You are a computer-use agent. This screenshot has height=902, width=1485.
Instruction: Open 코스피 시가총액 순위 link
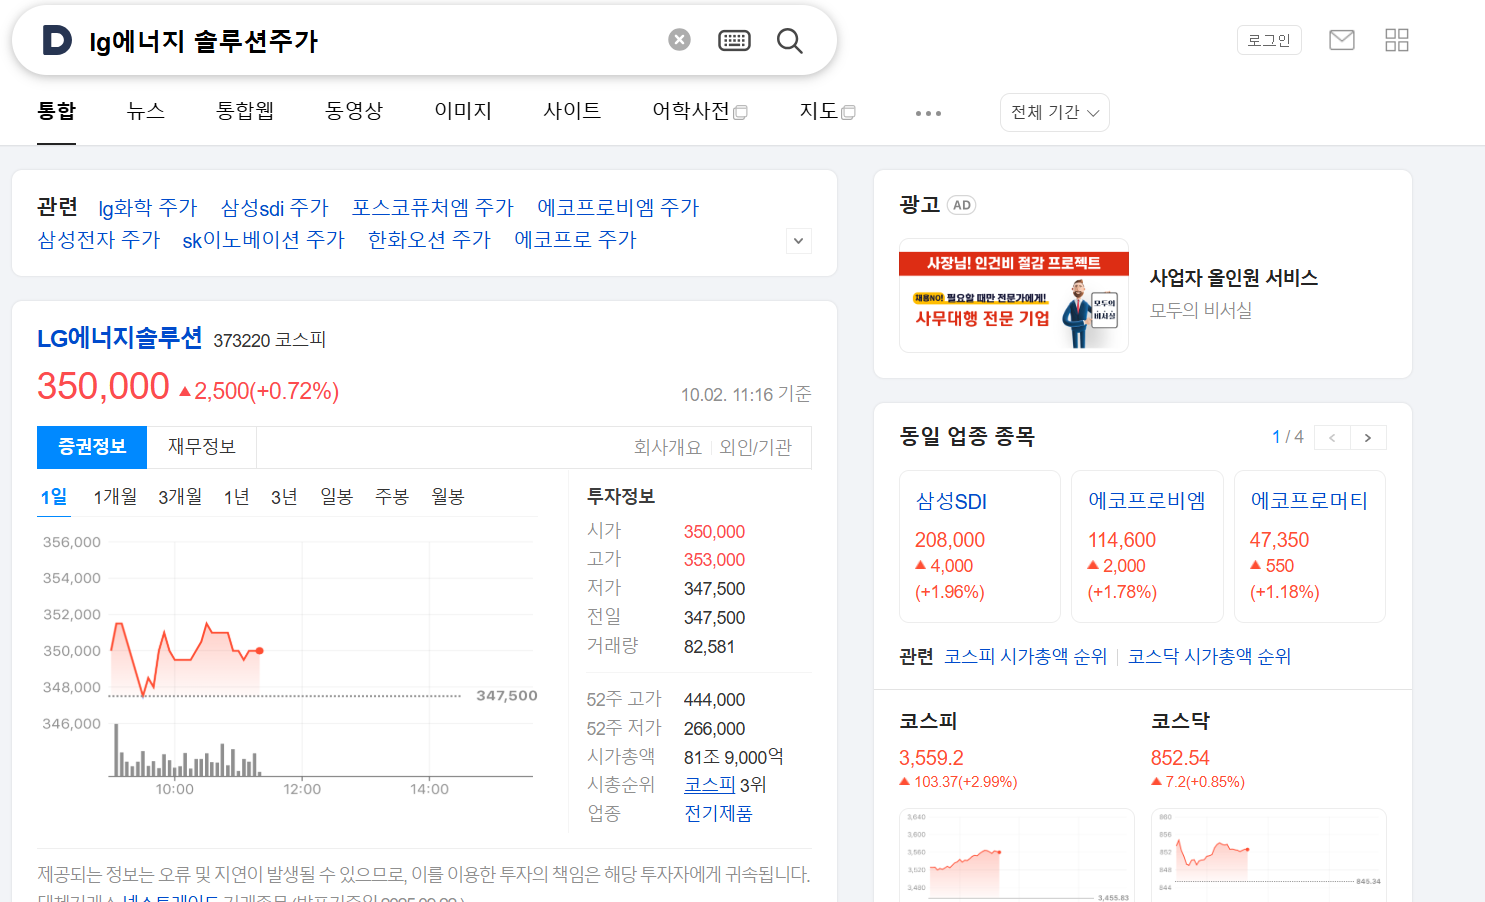1025,657
